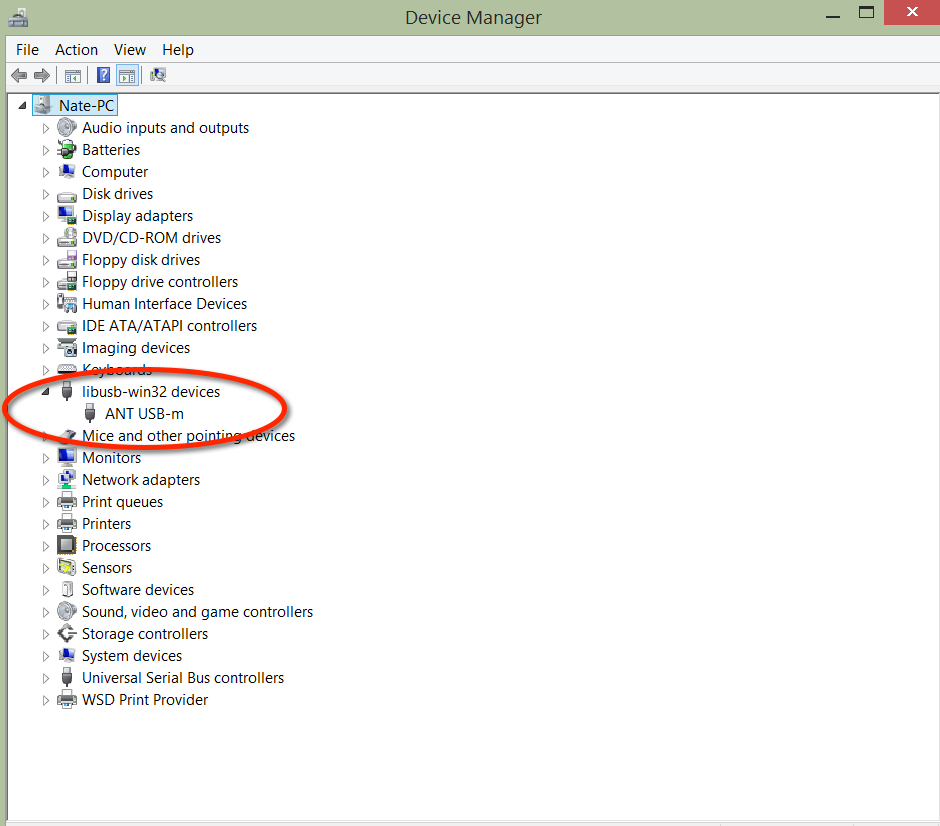Expand the Computer category arrow
Viewport: 940px width, 826px height.
tap(46, 172)
